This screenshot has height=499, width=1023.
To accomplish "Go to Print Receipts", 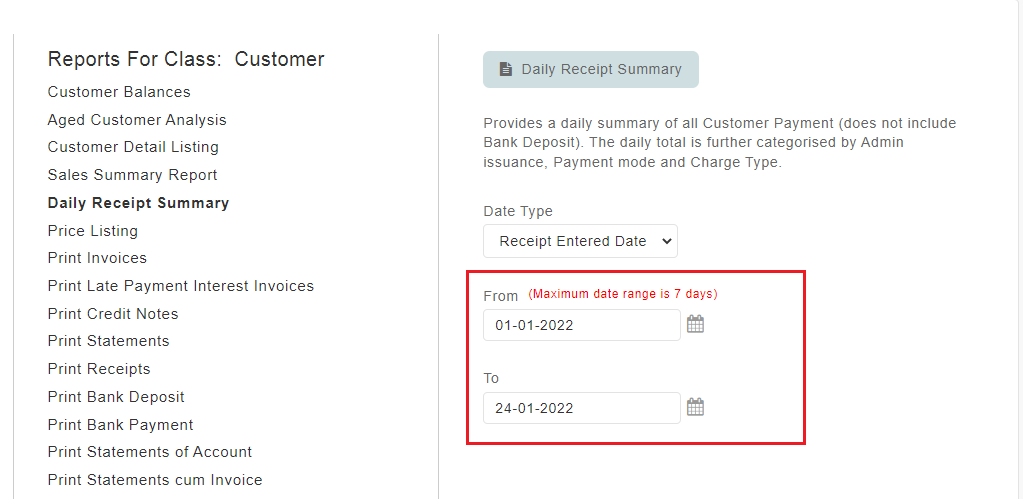I will 99,369.
